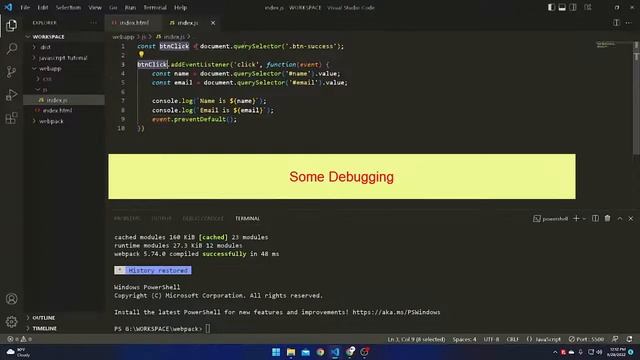Open the Mail app from taskbar
640x360 pixels.
[306, 352]
